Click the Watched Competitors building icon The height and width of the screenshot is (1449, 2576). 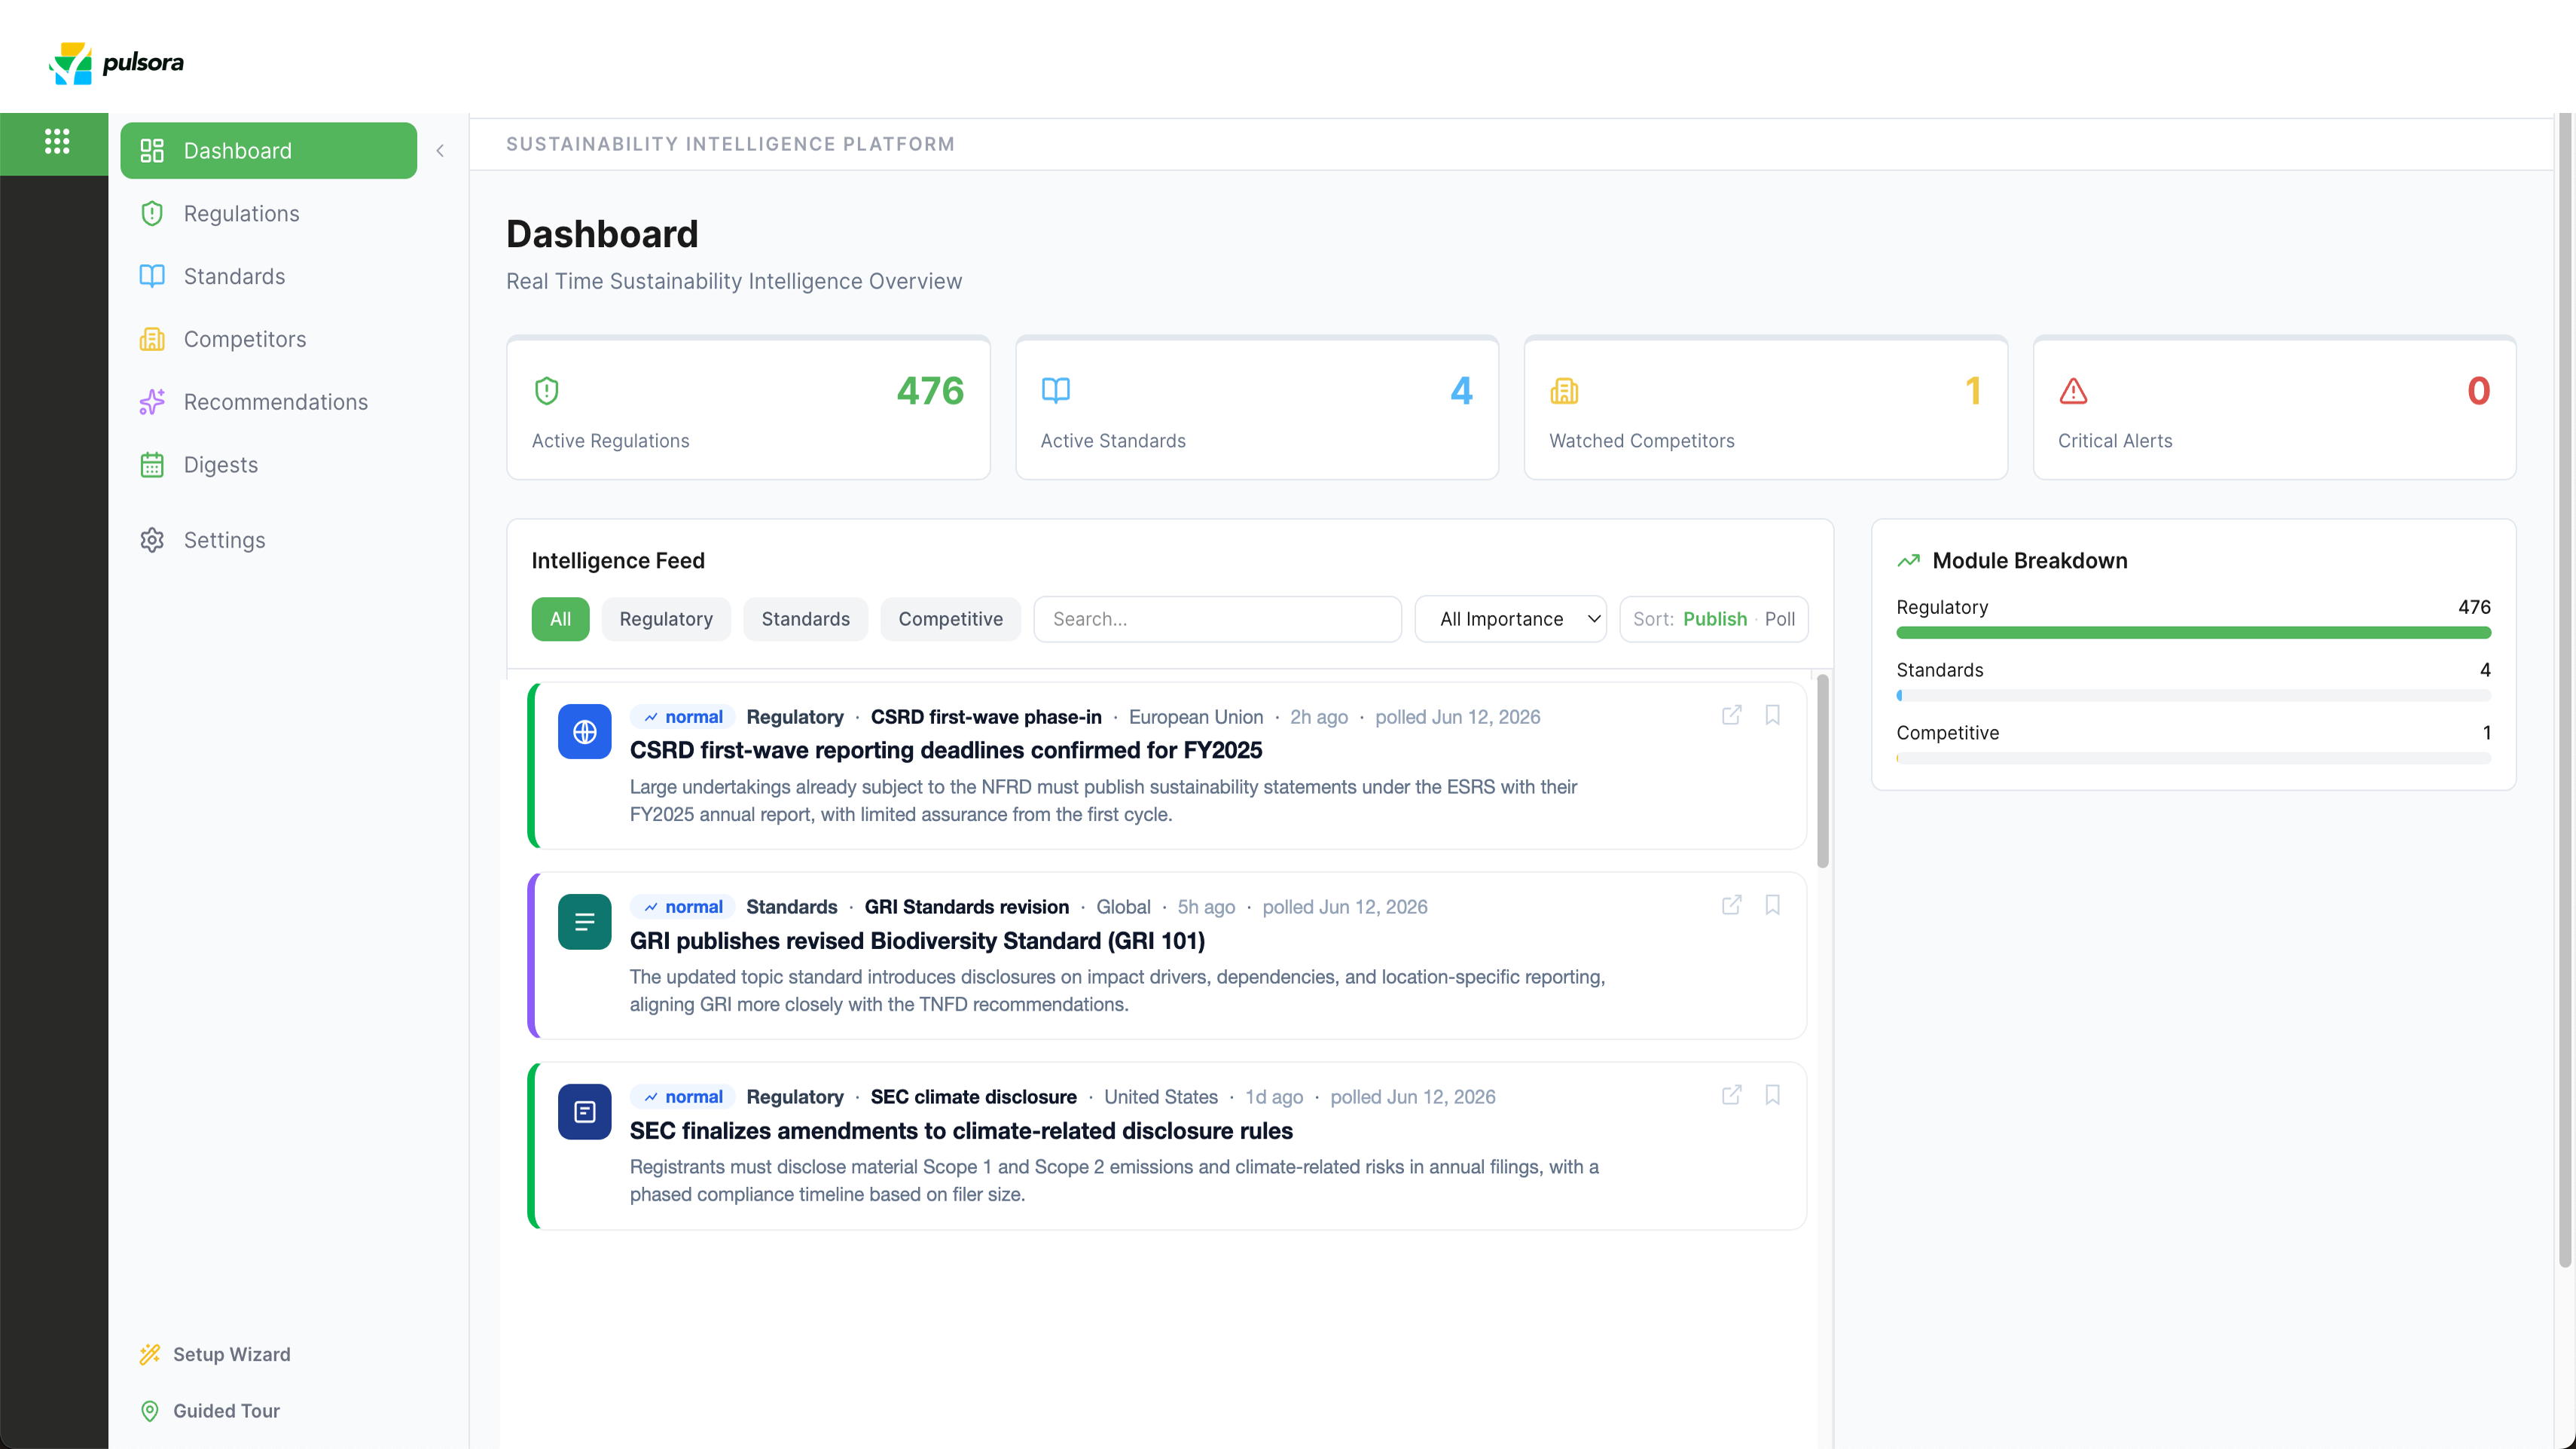coord(1564,391)
